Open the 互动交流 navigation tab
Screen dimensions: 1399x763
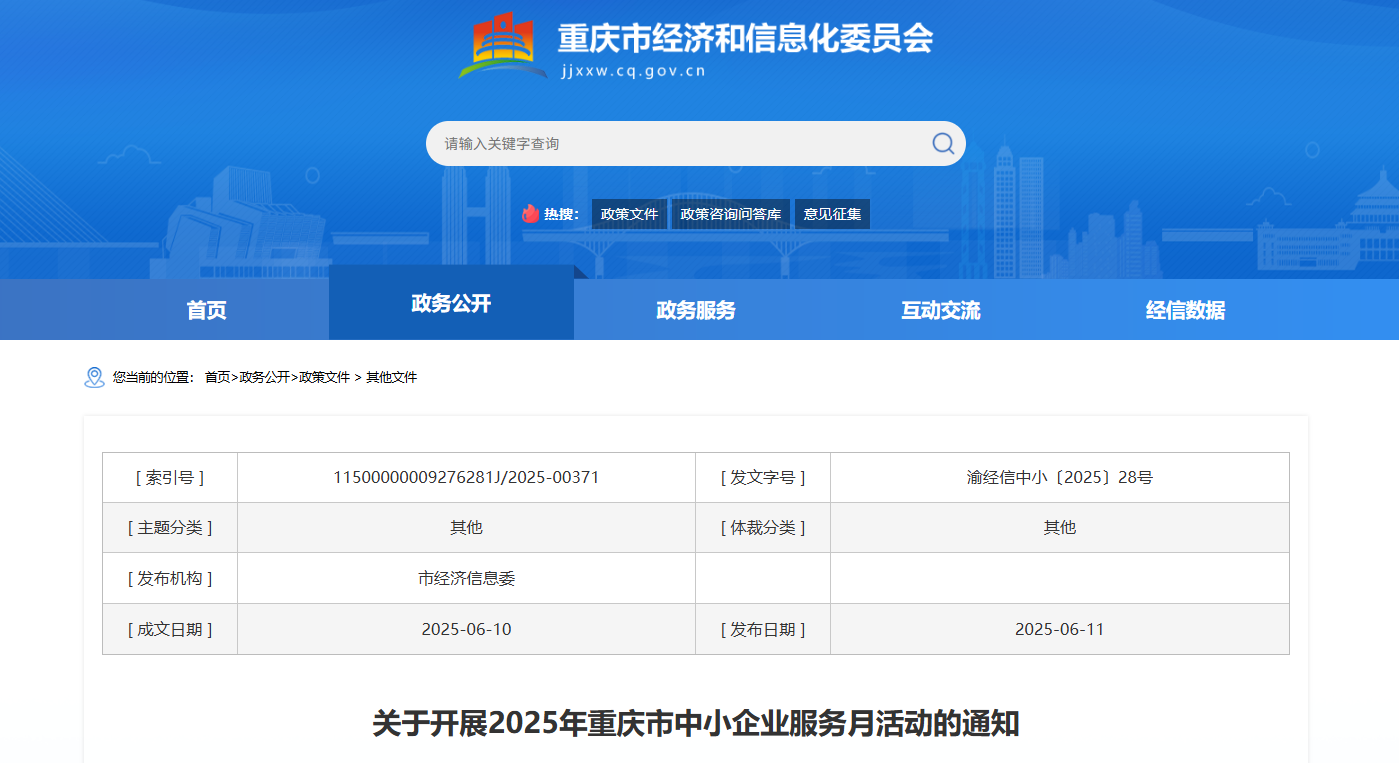coord(940,310)
